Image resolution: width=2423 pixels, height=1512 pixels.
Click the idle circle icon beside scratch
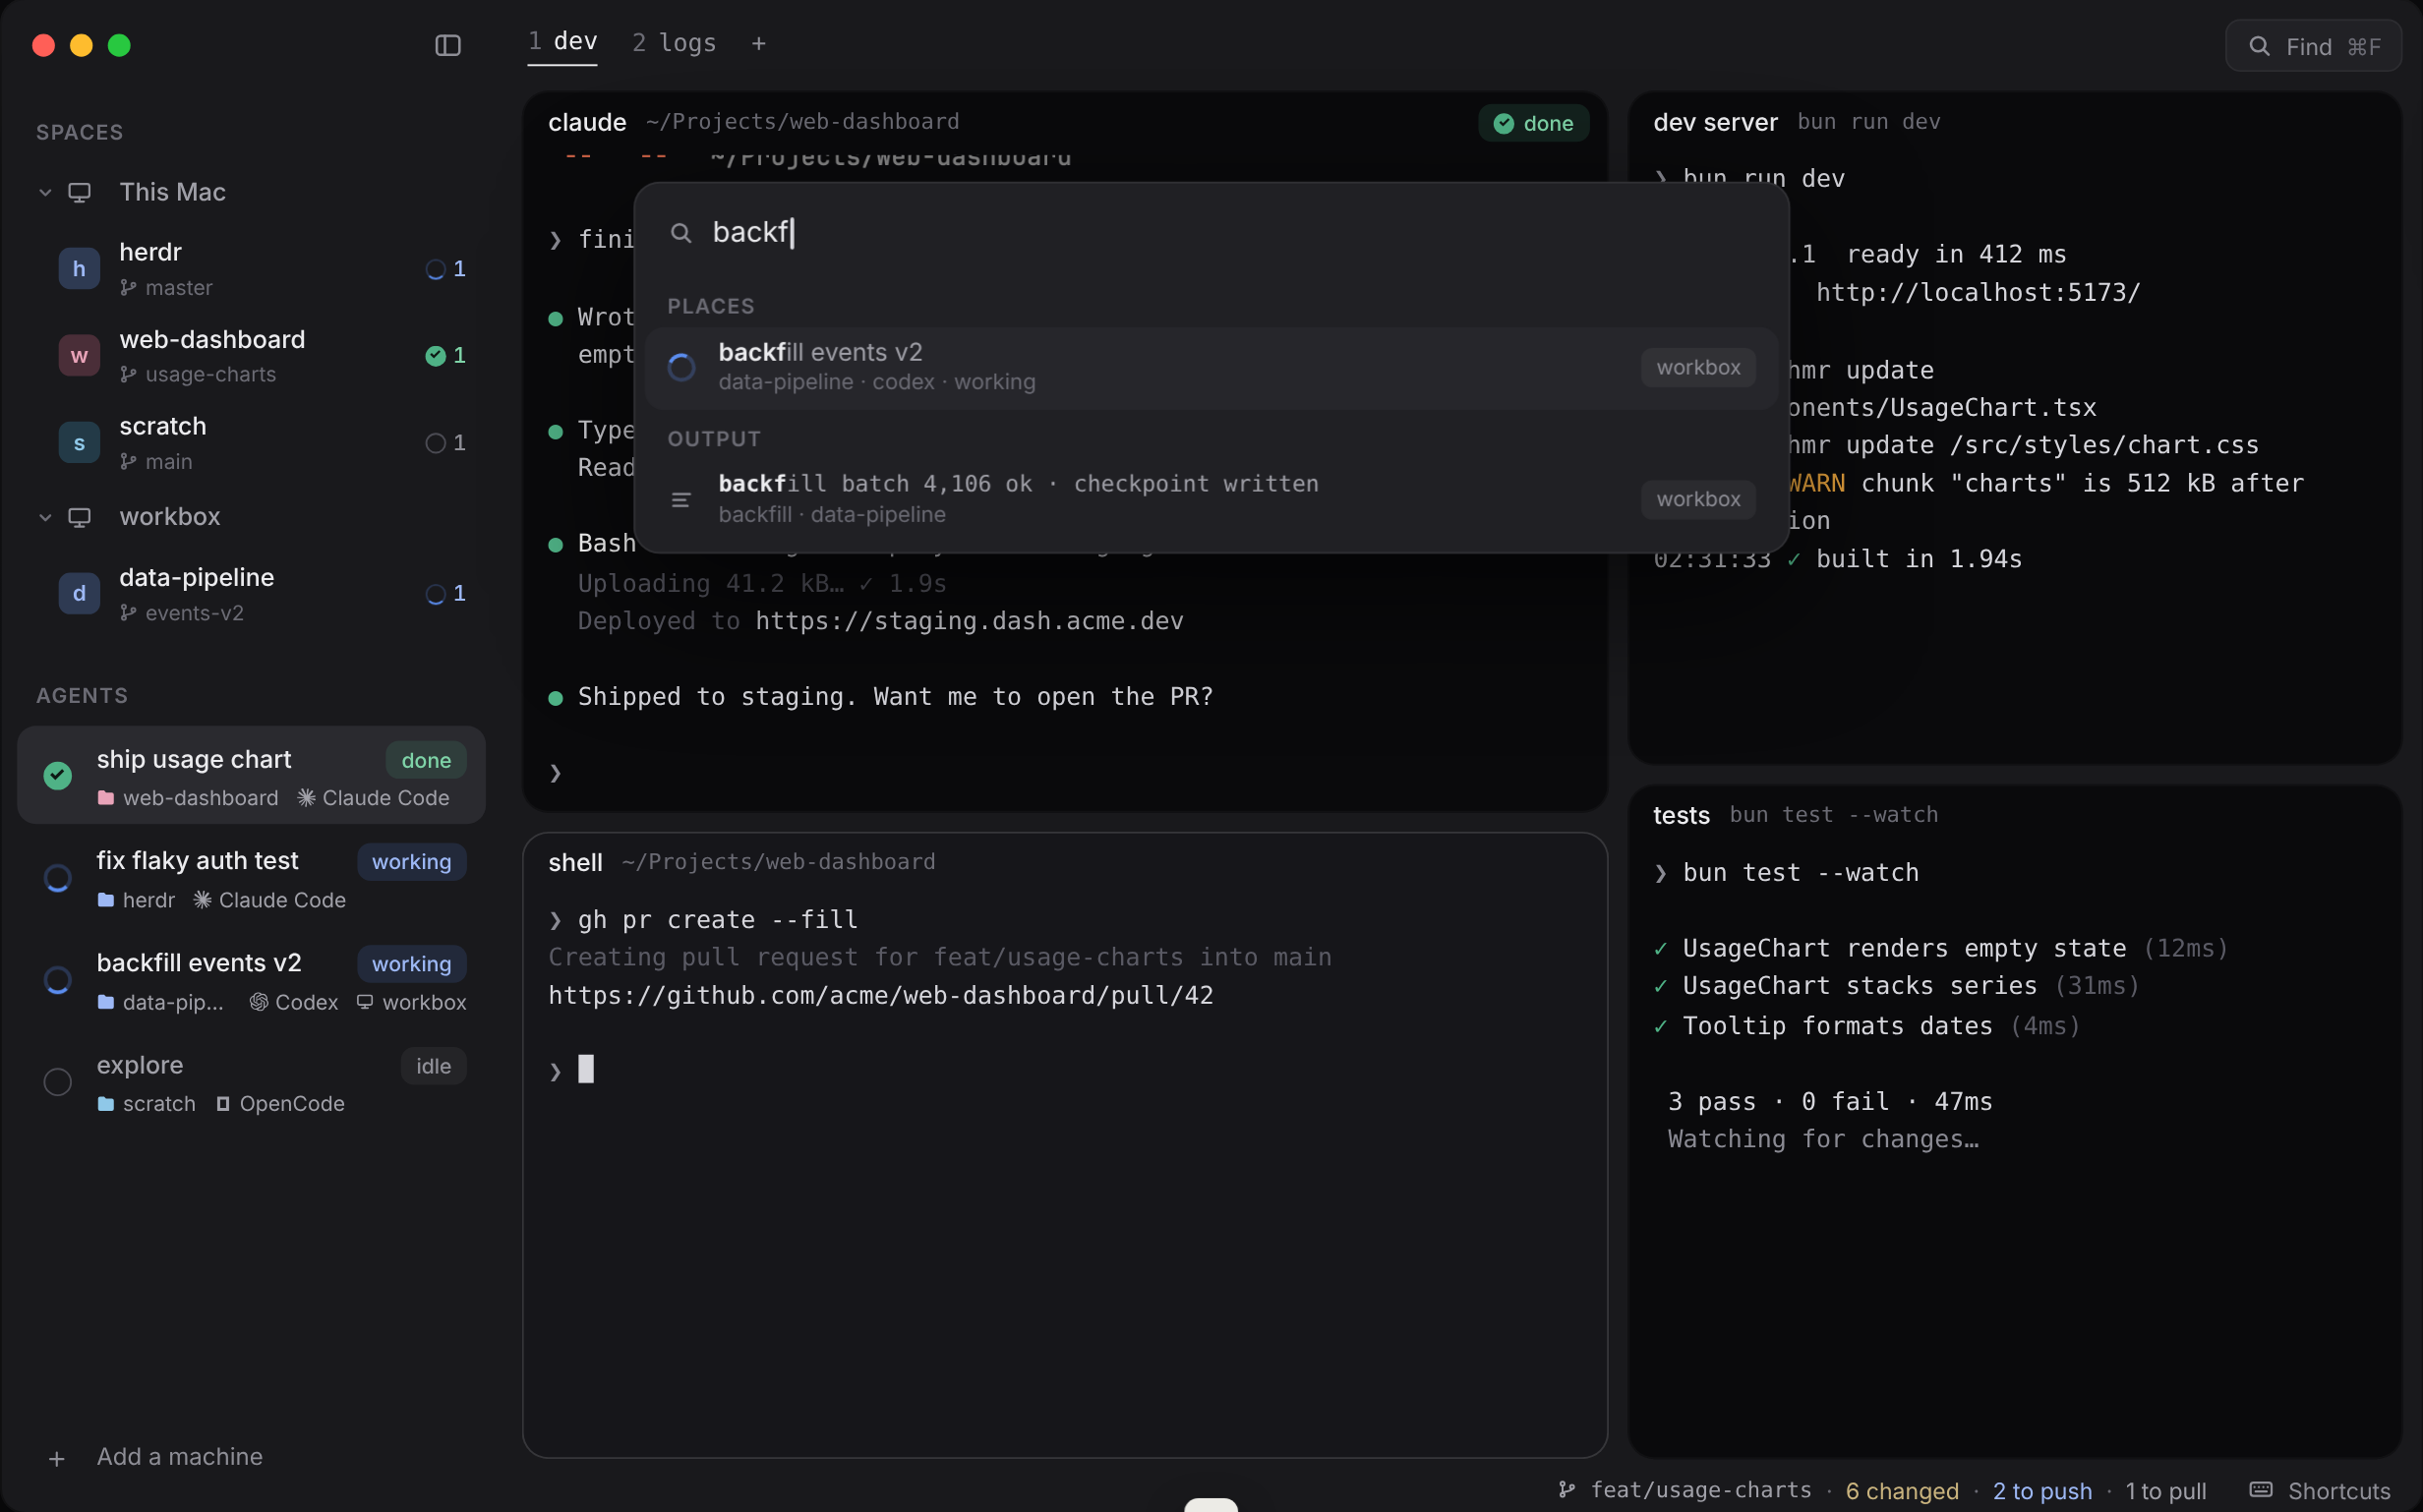(435, 442)
